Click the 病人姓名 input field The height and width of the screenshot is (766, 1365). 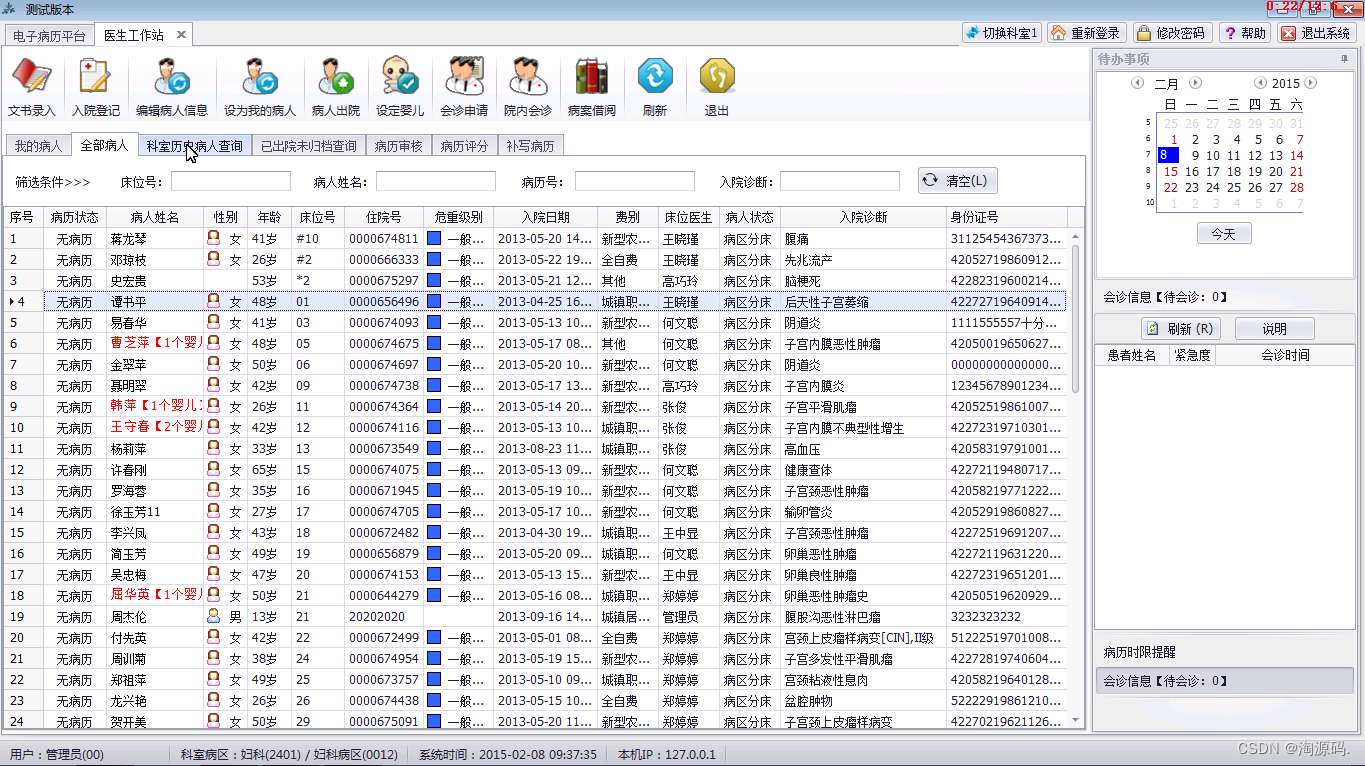[x=436, y=181]
